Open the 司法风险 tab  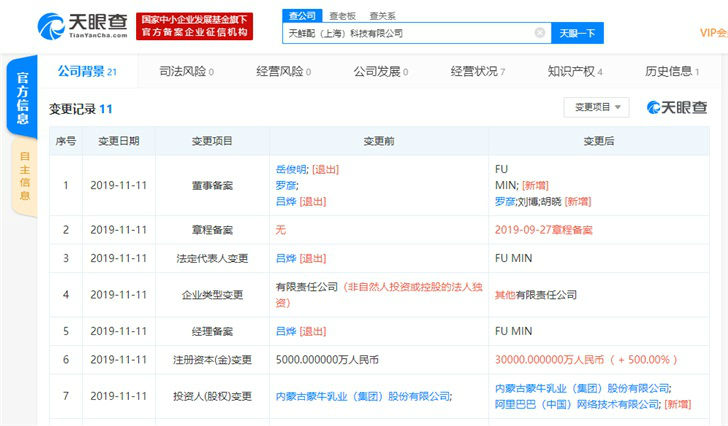coord(186,72)
